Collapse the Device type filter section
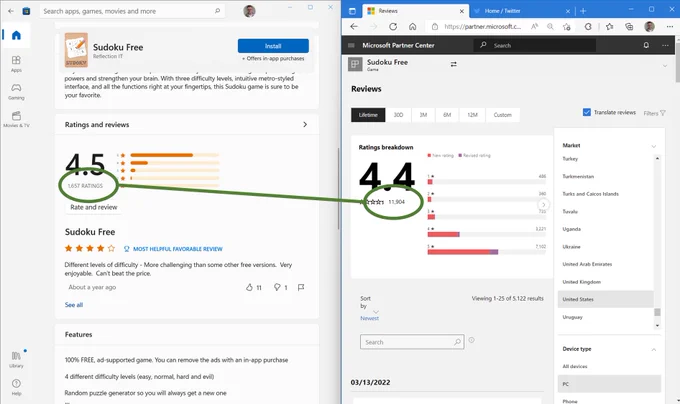Screen dimensions: 680x404 click(x=654, y=349)
